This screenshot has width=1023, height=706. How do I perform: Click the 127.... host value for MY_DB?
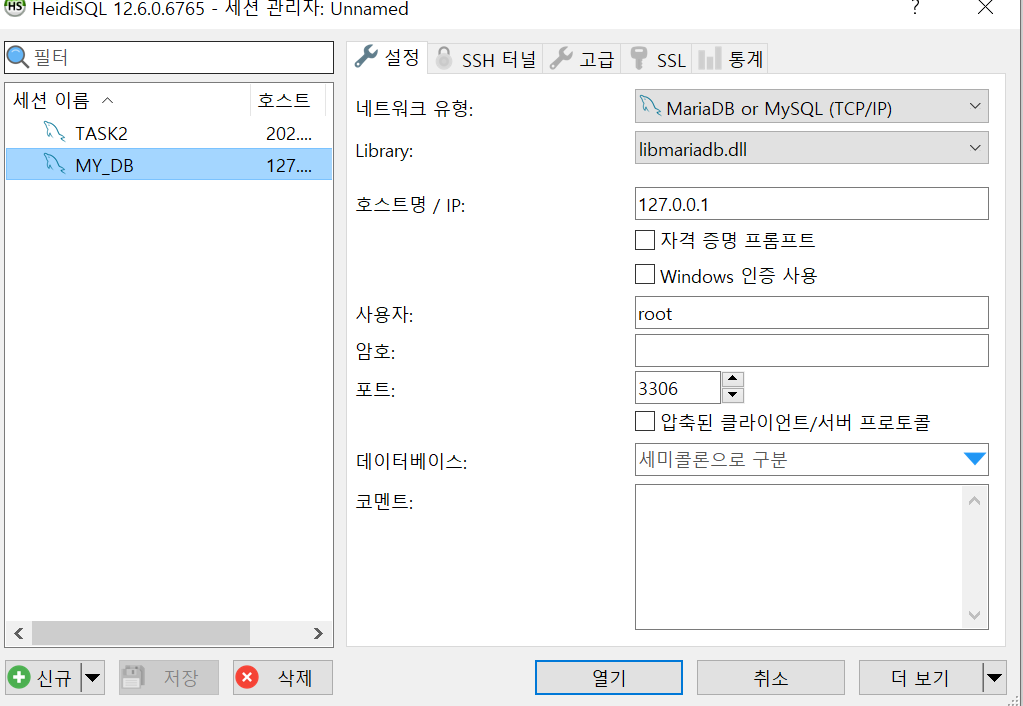289,164
